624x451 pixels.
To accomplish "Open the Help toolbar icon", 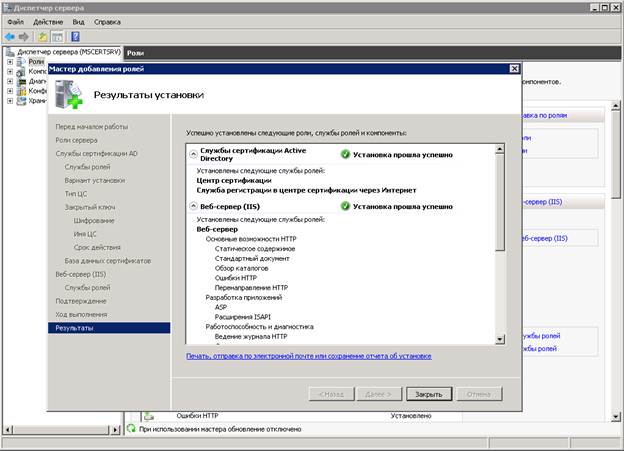I will [x=75, y=37].
